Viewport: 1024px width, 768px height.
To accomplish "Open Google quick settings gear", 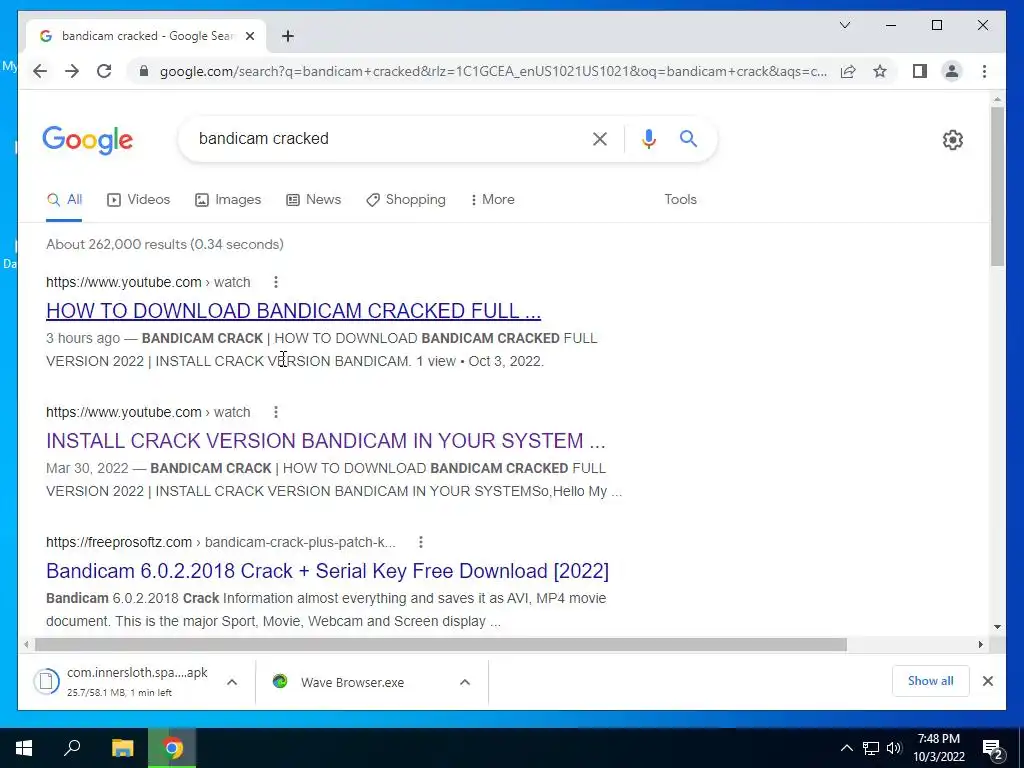I will coord(952,140).
